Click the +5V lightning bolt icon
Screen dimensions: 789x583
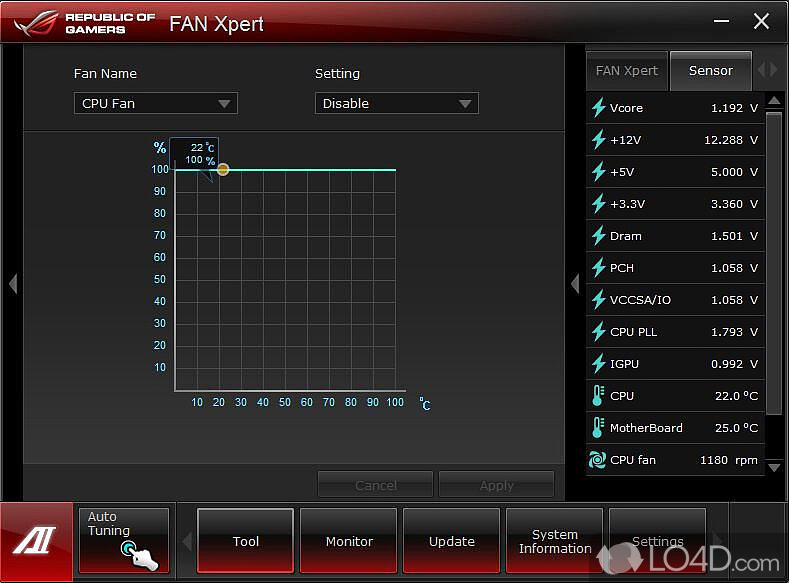point(598,172)
